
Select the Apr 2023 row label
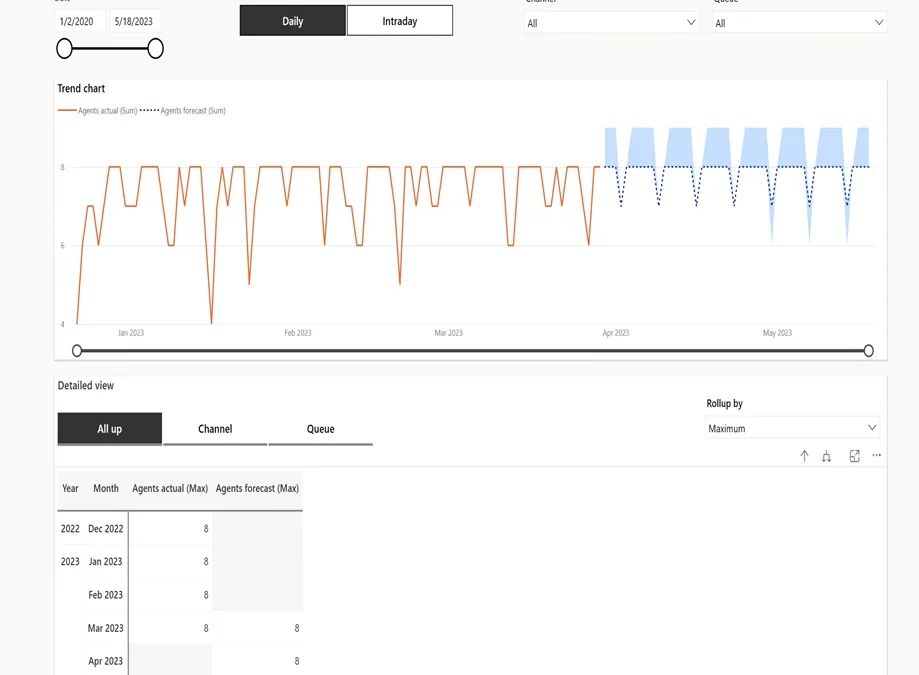pos(105,661)
